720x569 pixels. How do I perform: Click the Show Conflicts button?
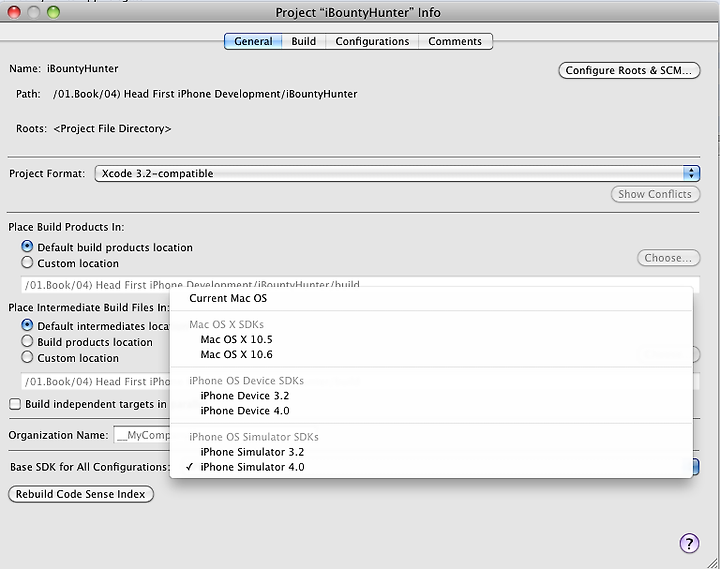click(655, 194)
